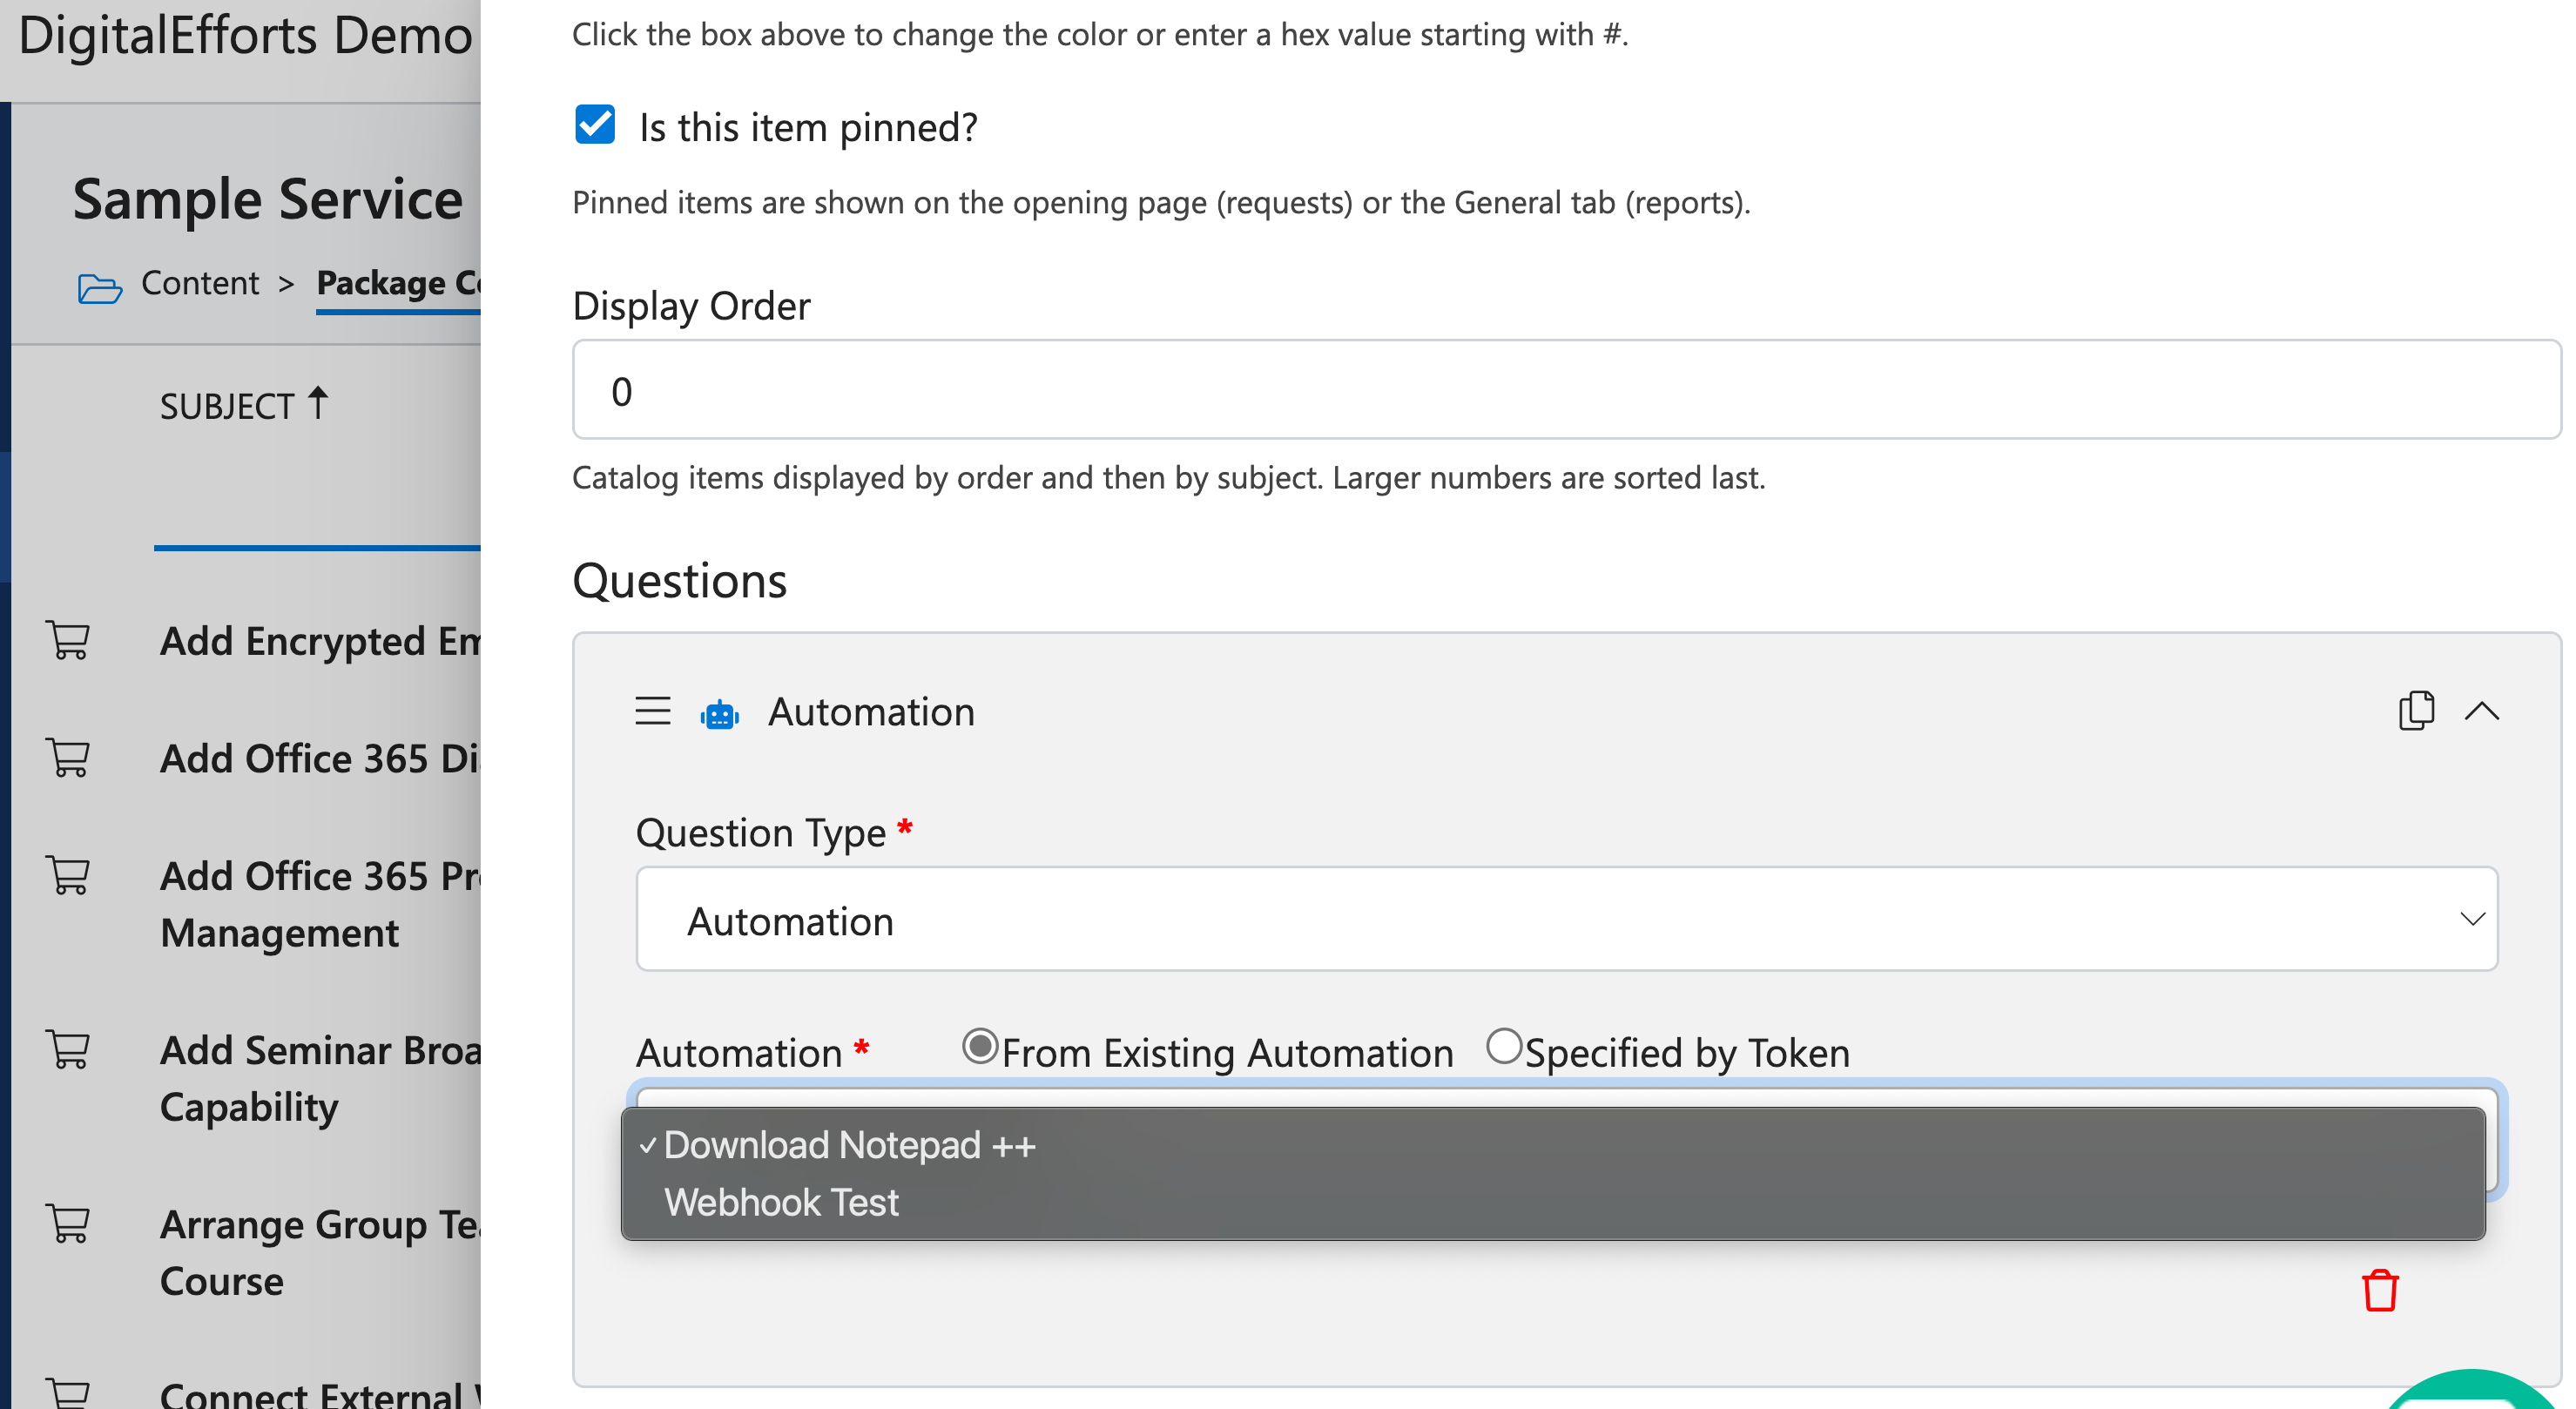
Task: Select Specified by Token option
Action: 1503,1046
